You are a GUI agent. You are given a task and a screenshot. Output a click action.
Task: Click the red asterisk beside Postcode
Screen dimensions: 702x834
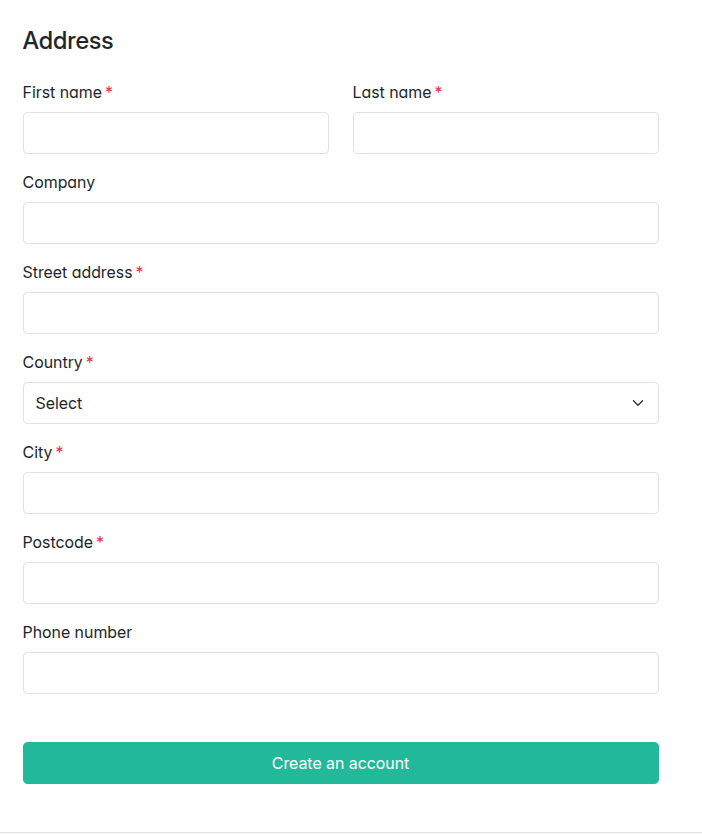pyautogui.click(x=100, y=541)
